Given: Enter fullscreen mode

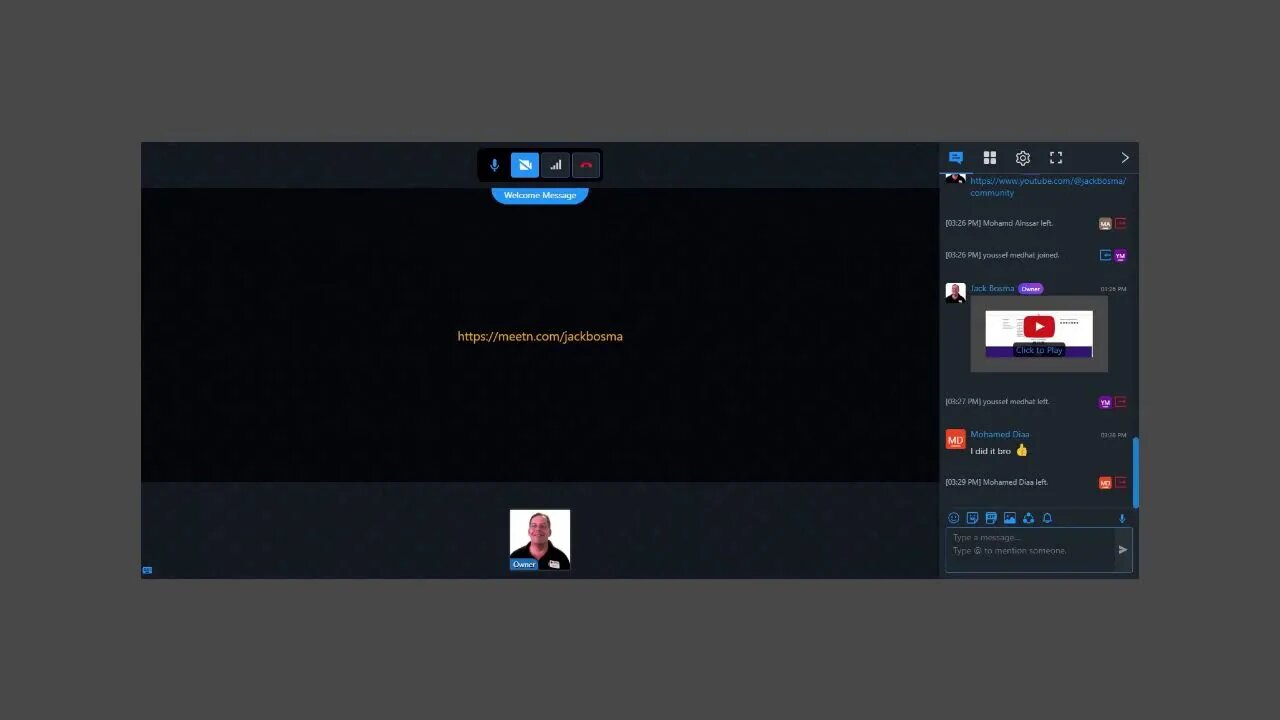Looking at the screenshot, I should (x=1056, y=158).
